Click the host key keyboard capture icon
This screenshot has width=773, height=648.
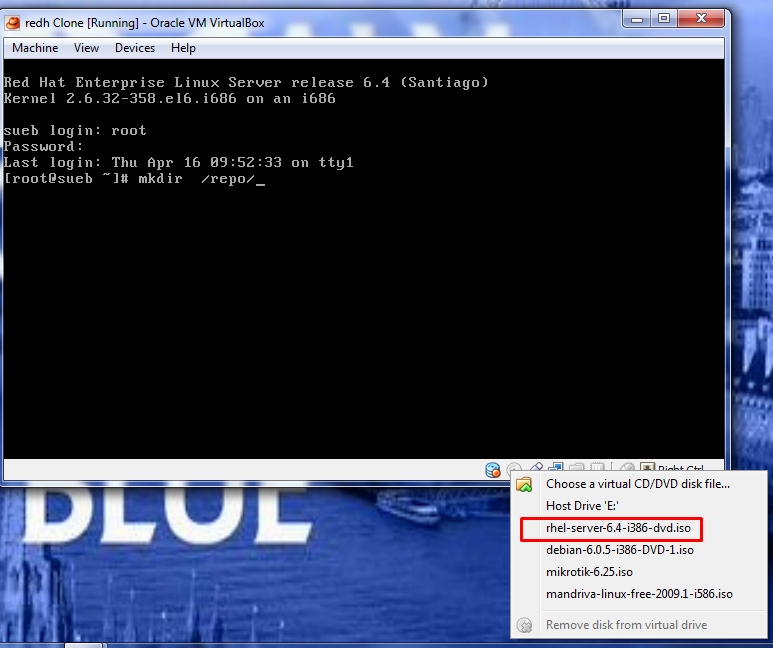point(647,467)
